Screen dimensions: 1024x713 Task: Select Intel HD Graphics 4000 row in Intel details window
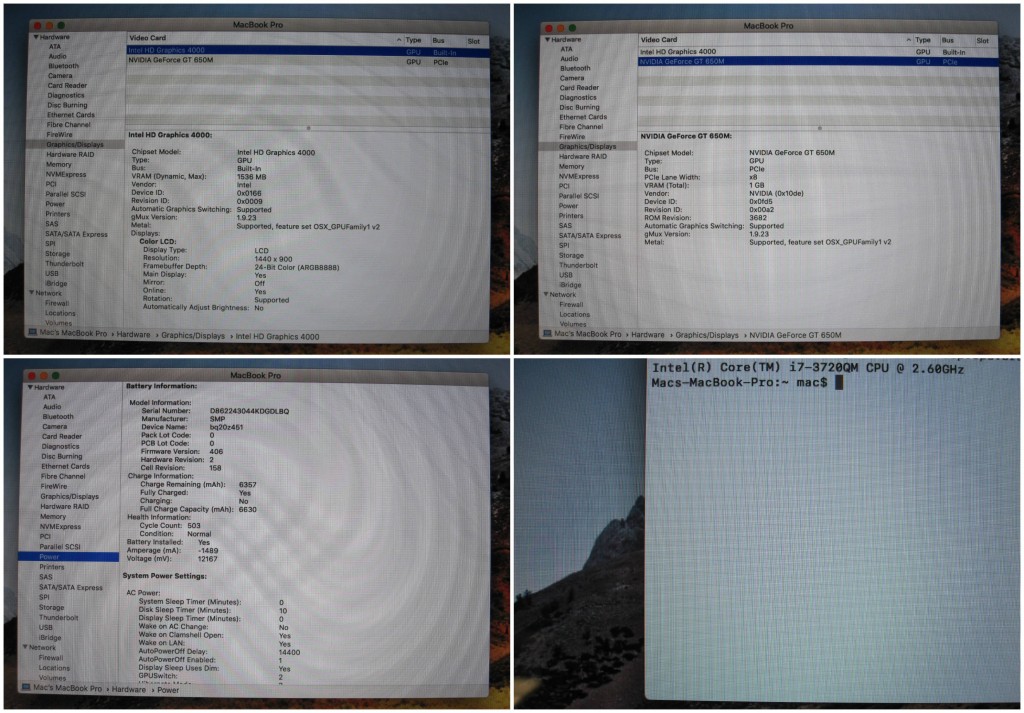[308, 50]
